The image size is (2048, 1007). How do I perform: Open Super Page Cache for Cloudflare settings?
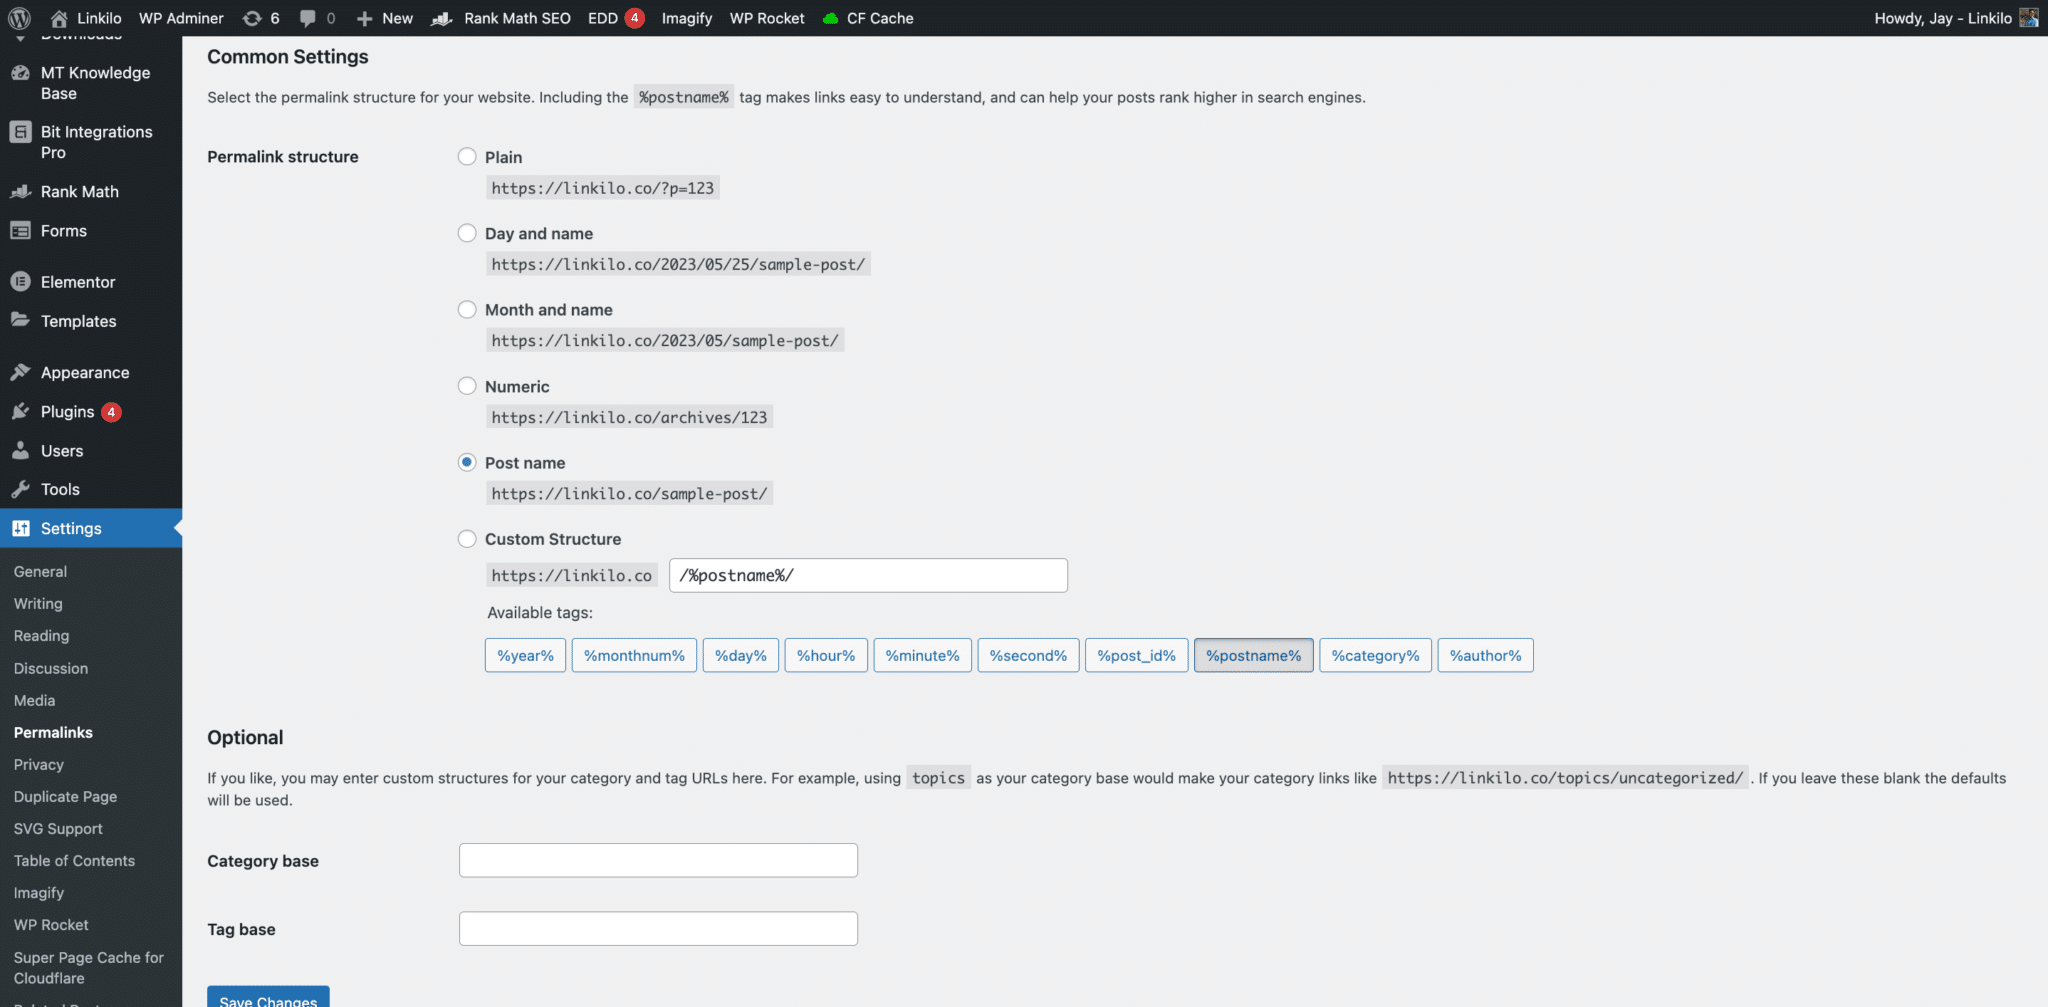[x=89, y=967]
